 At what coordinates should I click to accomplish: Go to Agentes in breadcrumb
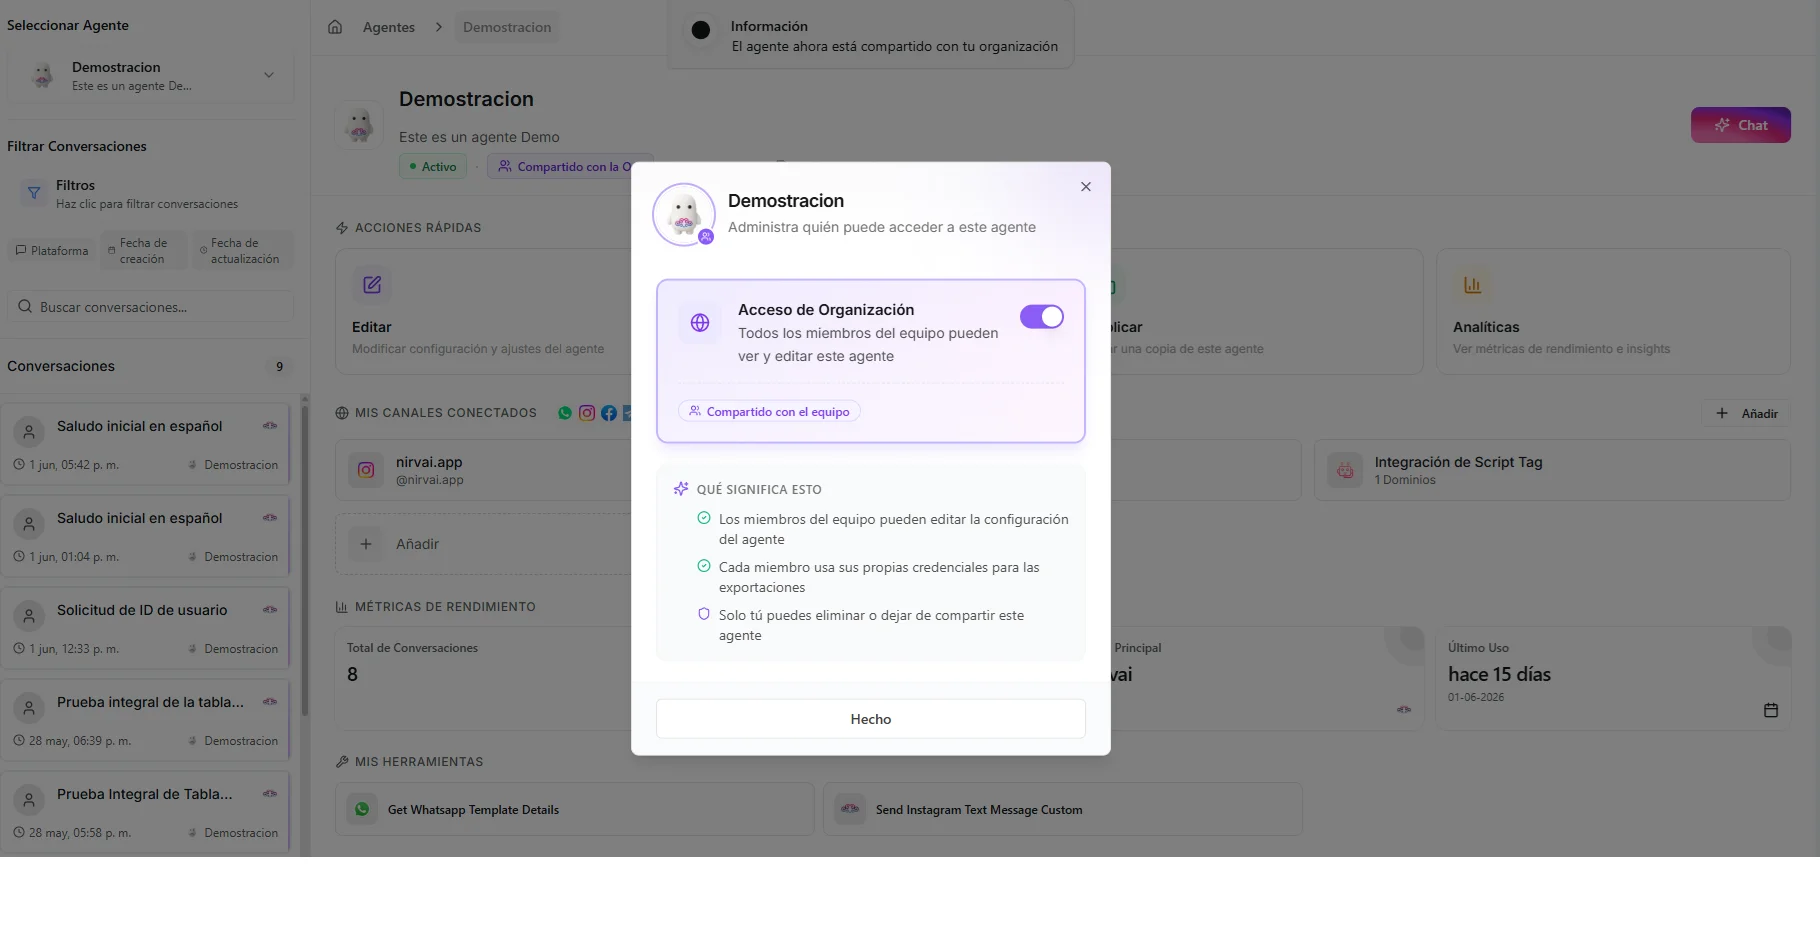click(x=388, y=27)
